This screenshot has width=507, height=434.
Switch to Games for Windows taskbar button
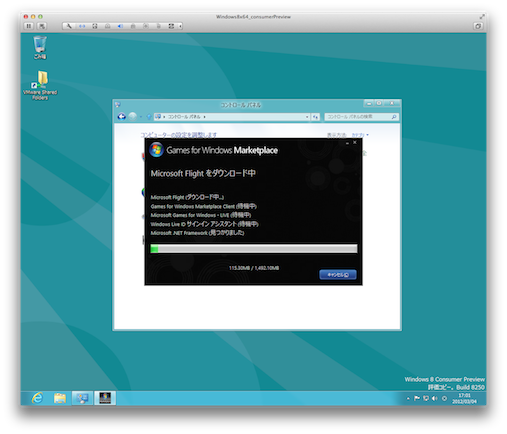[105, 398]
